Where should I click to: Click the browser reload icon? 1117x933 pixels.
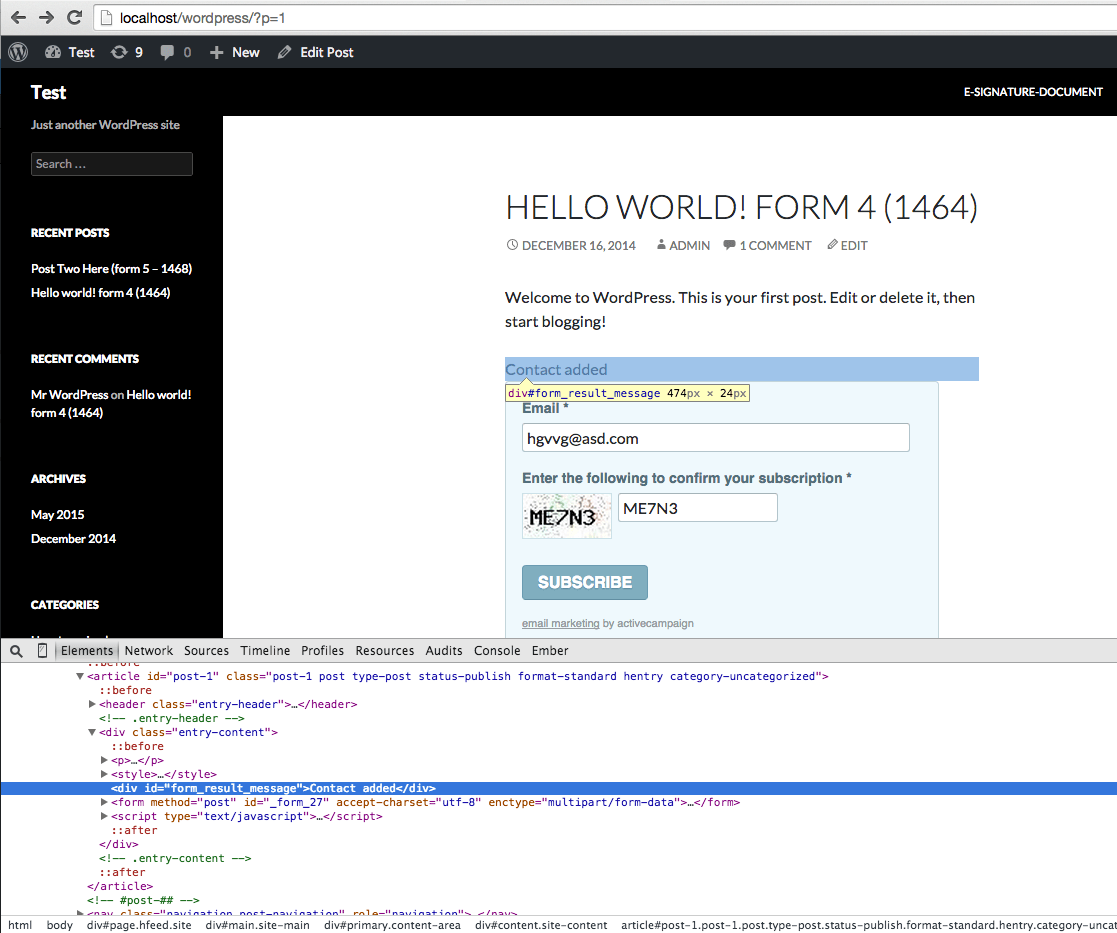coord(74,18)
